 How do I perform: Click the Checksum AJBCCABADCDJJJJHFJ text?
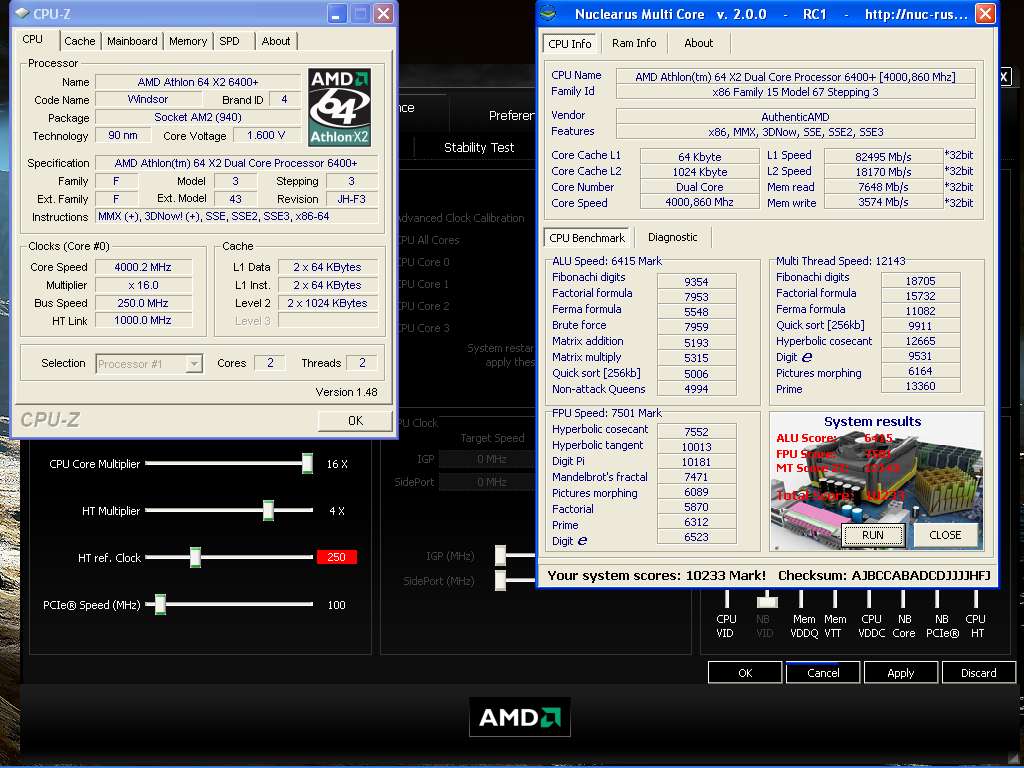click(884, 576)
